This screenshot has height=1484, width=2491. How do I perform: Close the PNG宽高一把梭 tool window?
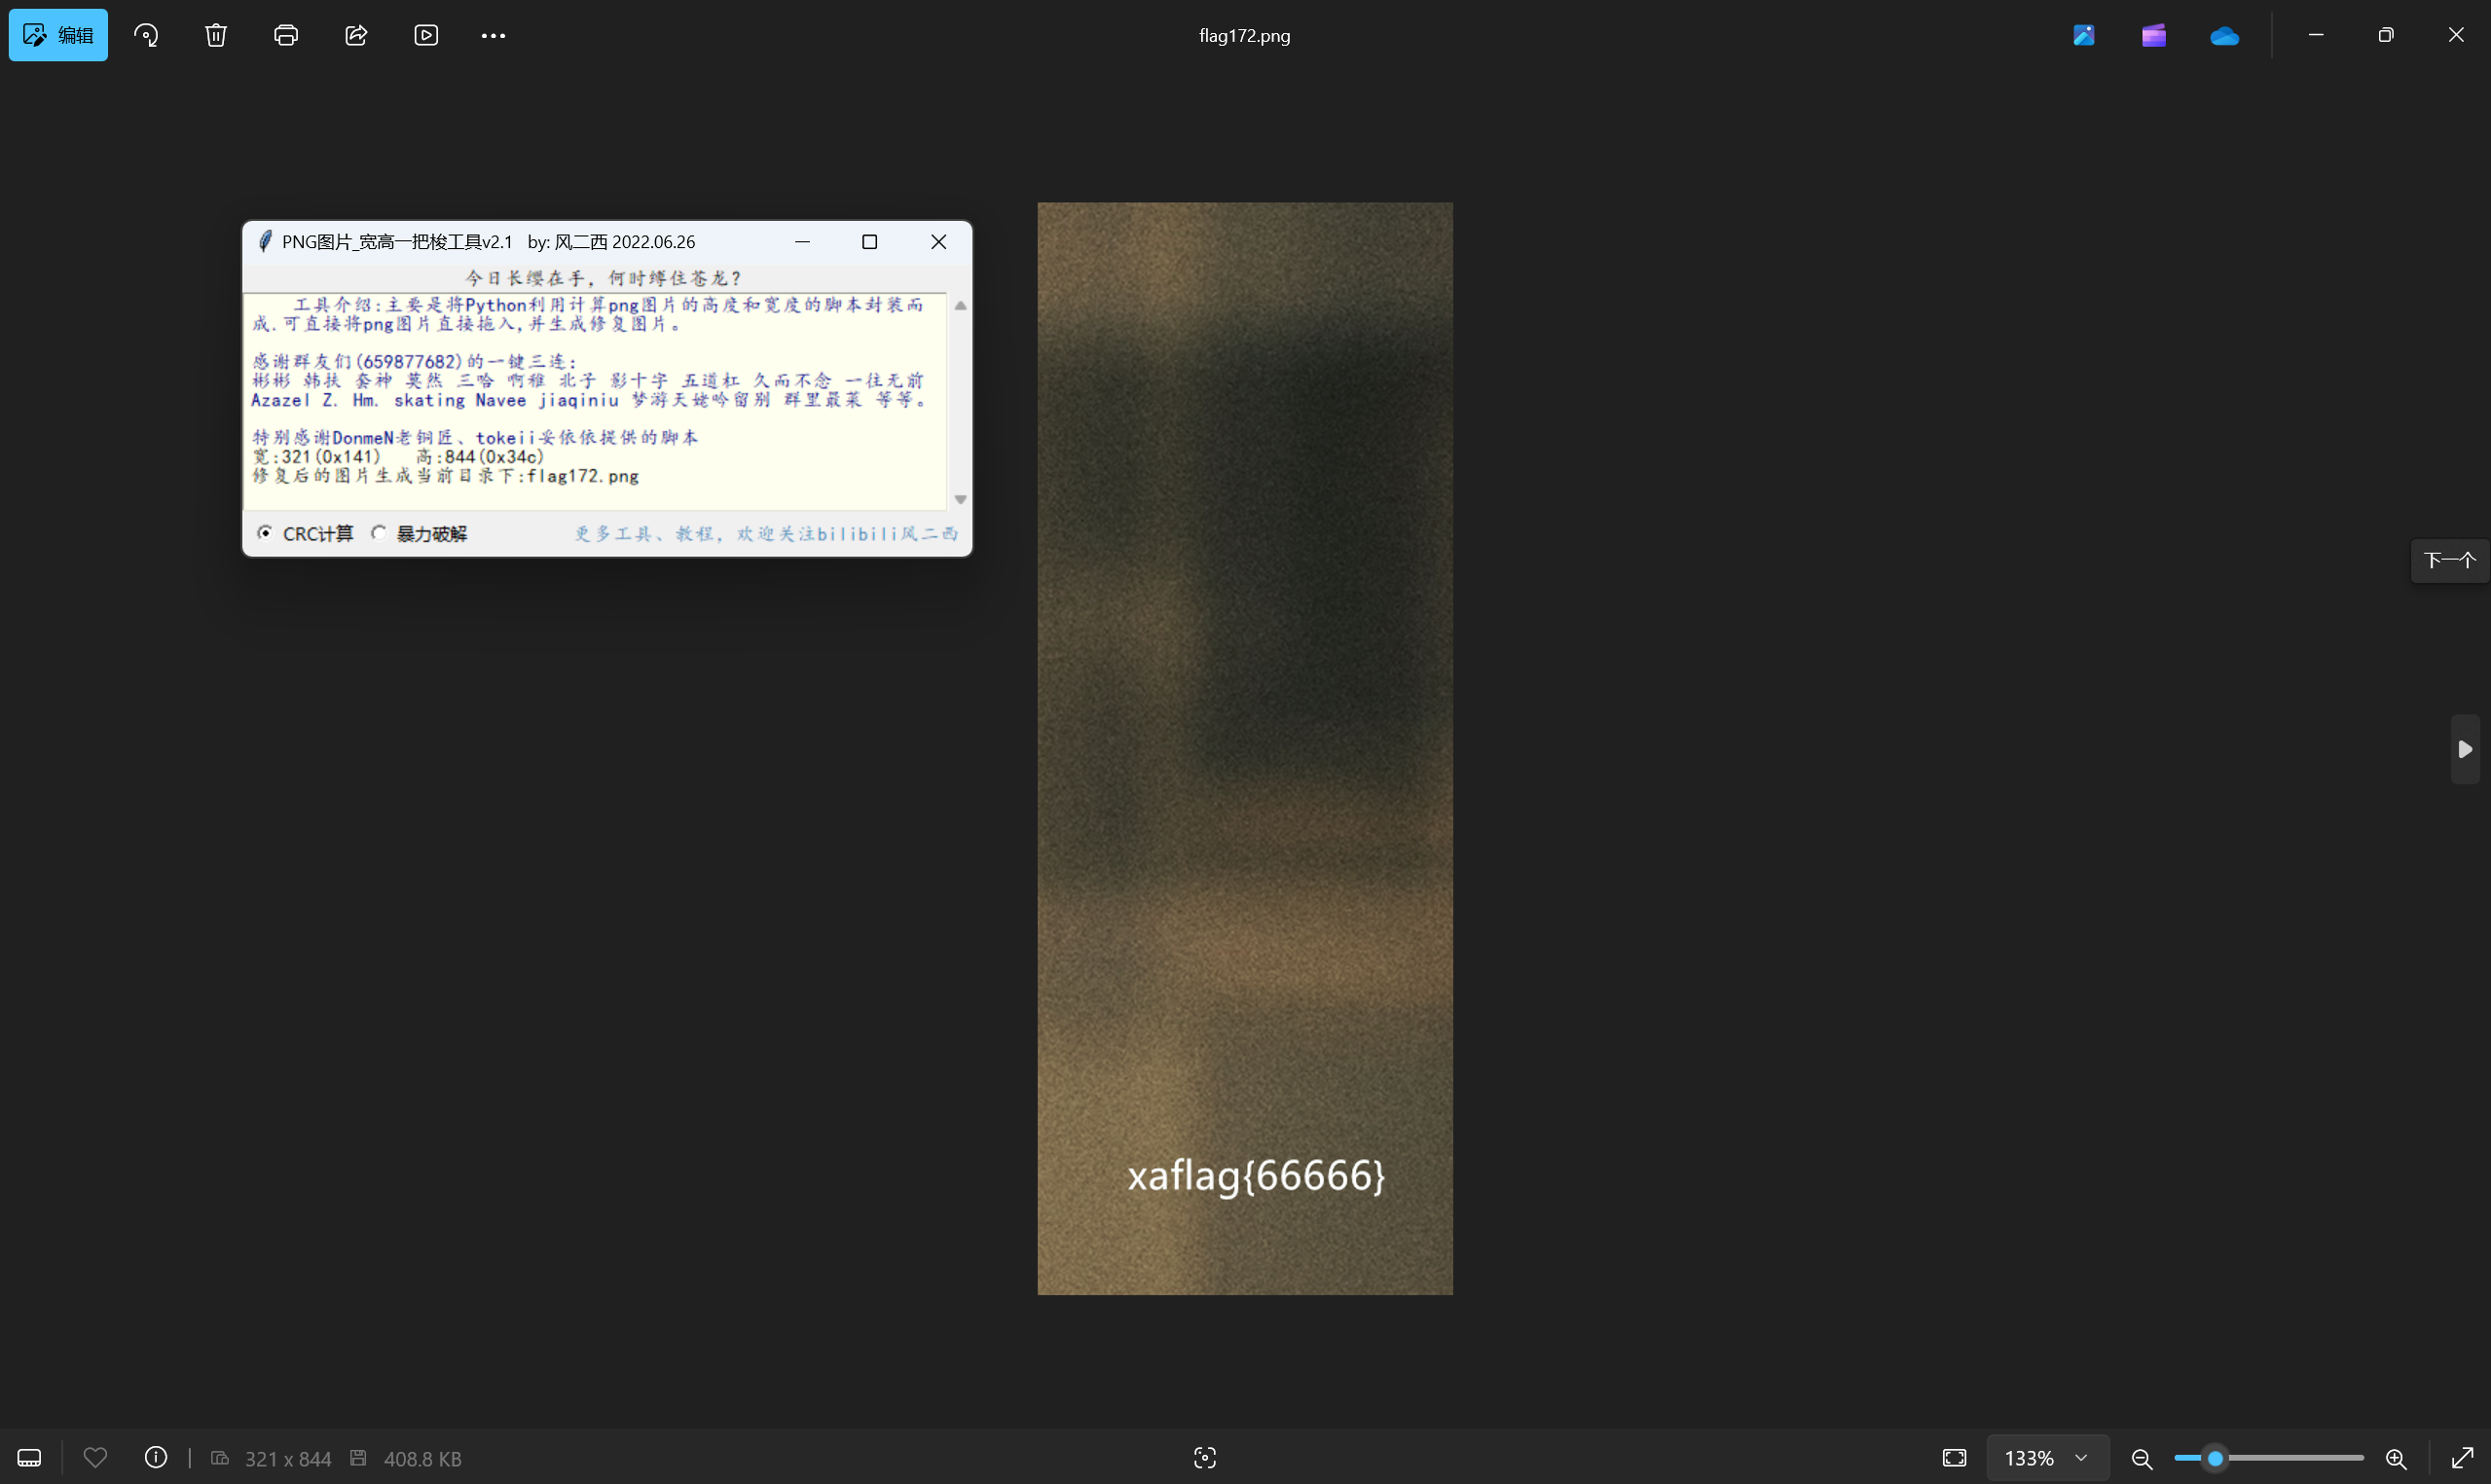(938, 242)
